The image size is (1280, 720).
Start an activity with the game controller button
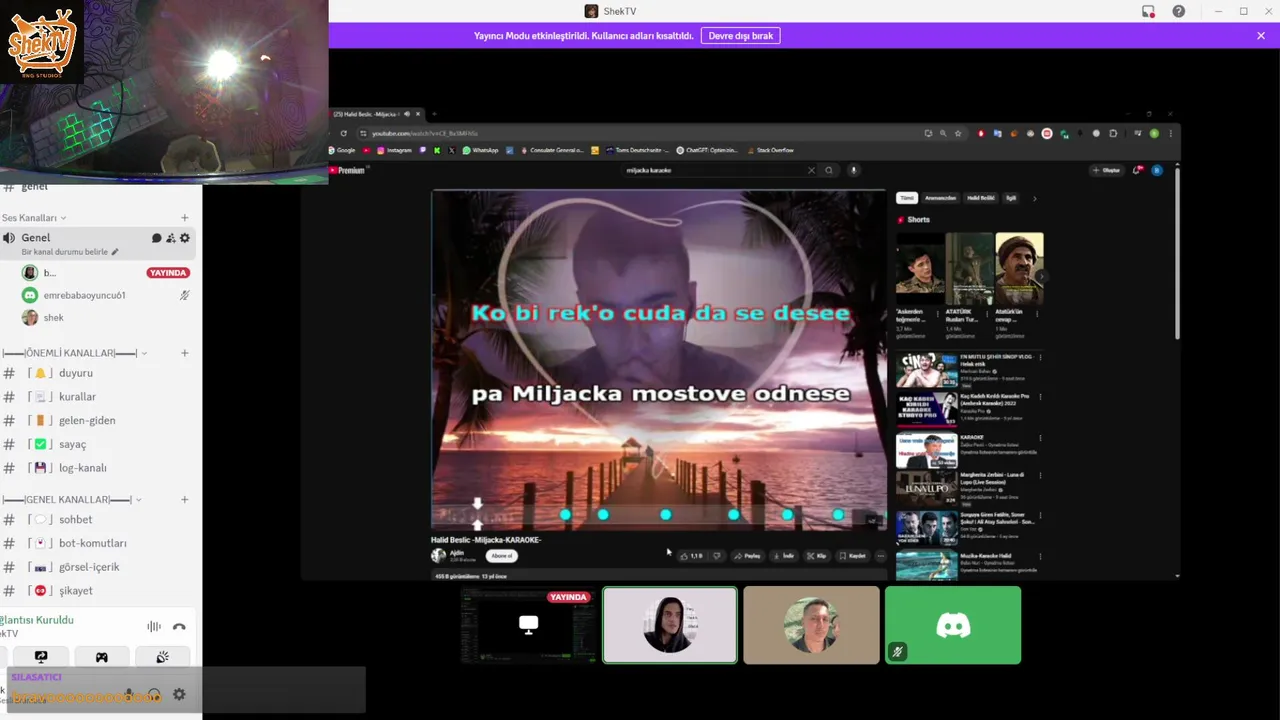[101, 657]
